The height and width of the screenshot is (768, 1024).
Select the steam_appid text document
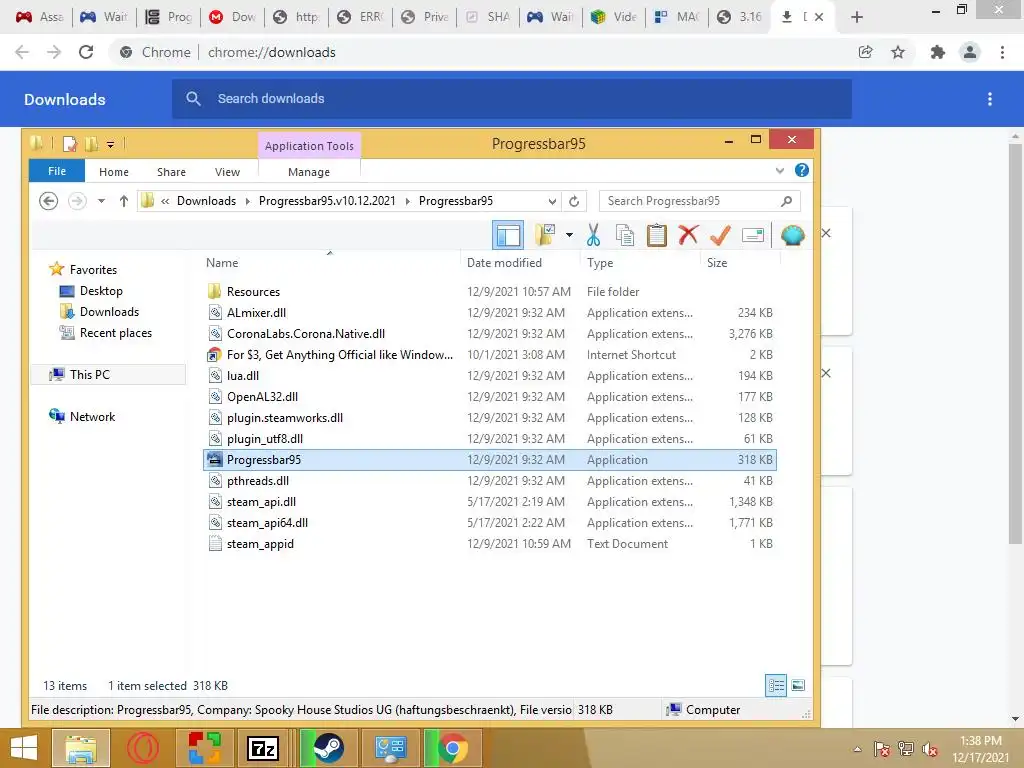(x=490, y=543)
